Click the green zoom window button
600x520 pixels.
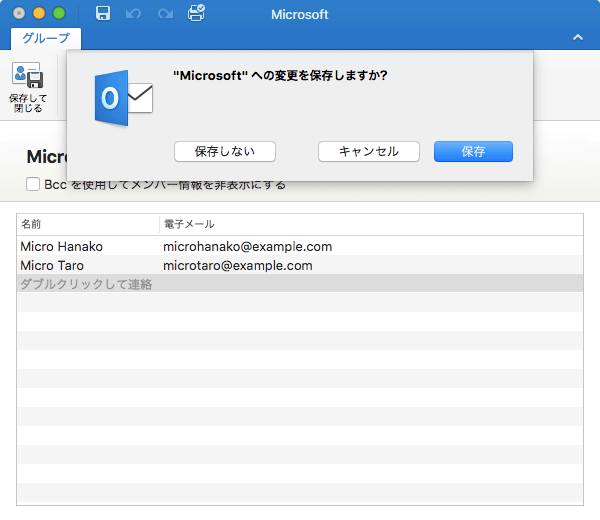[x=59, y=13]
